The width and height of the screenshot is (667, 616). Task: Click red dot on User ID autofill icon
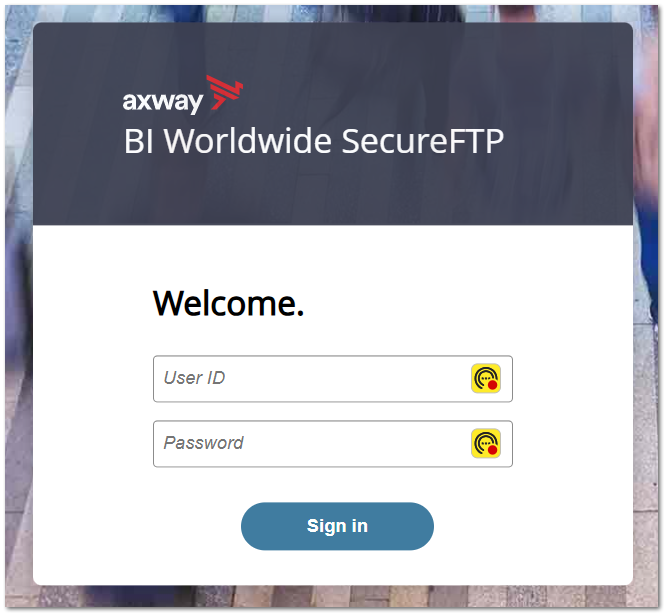[493, 385]
